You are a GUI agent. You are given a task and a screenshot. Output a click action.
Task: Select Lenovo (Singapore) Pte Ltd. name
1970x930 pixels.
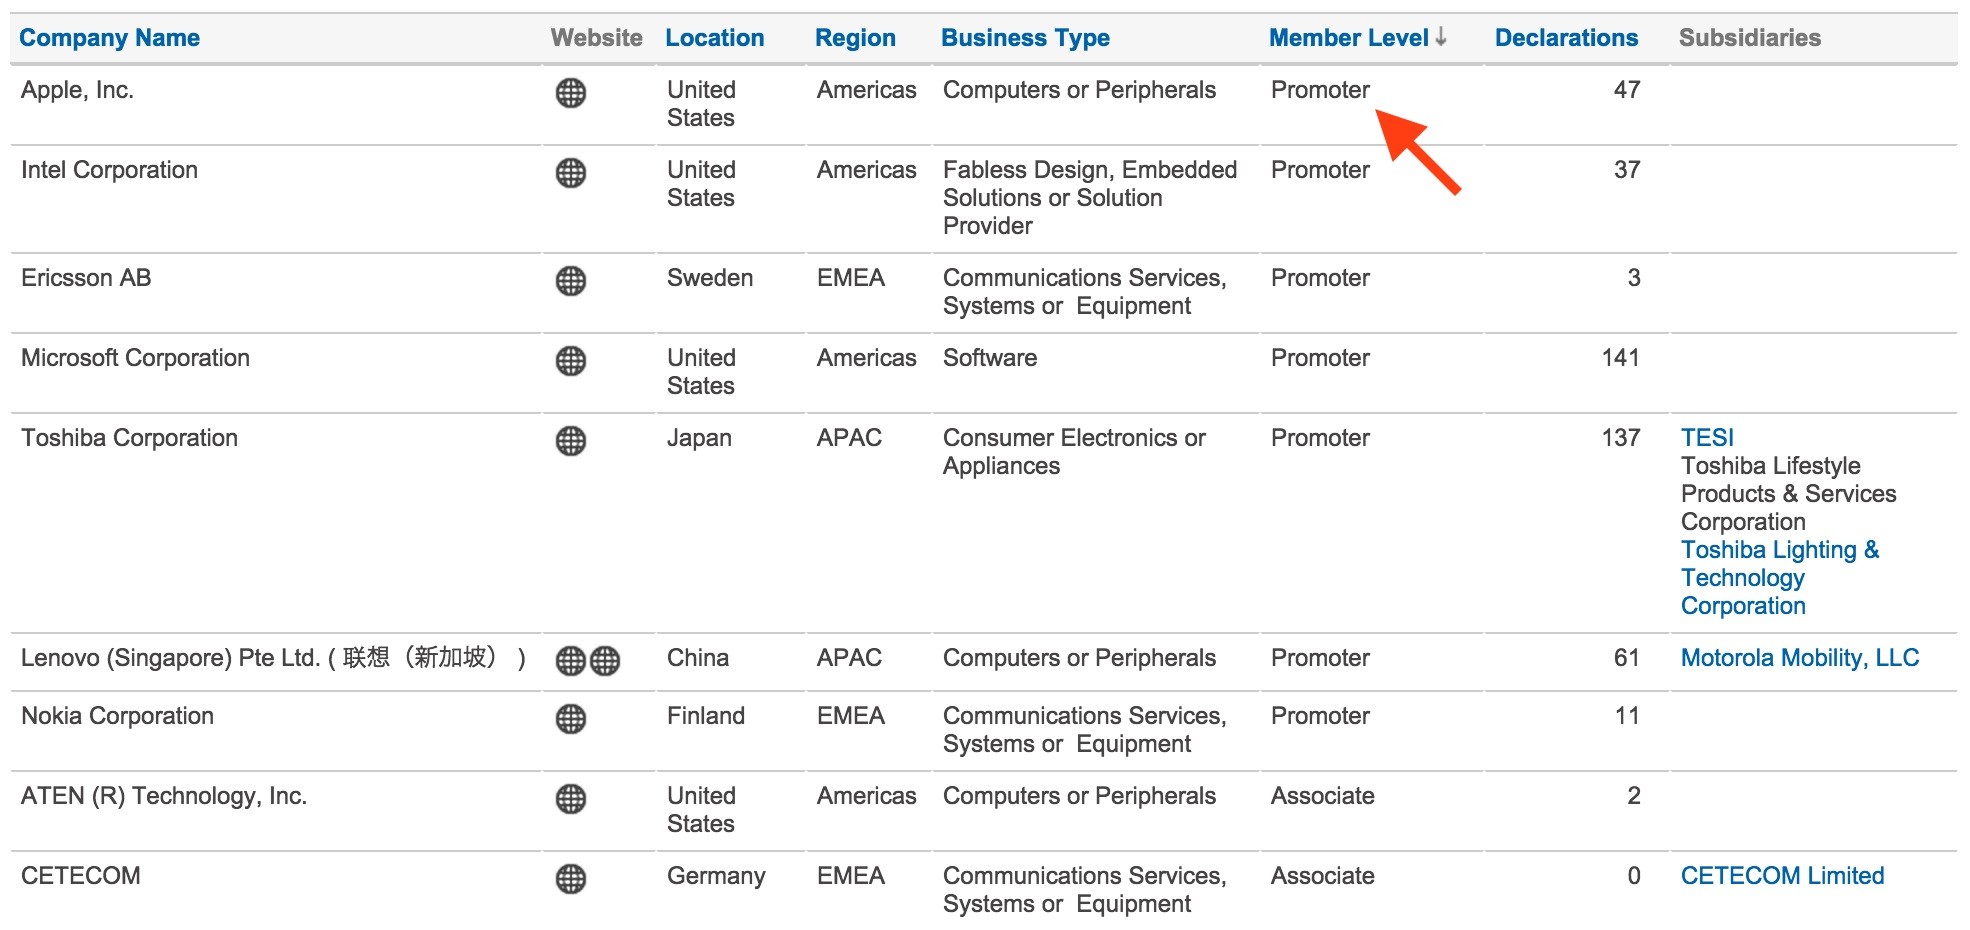(273, 658)
